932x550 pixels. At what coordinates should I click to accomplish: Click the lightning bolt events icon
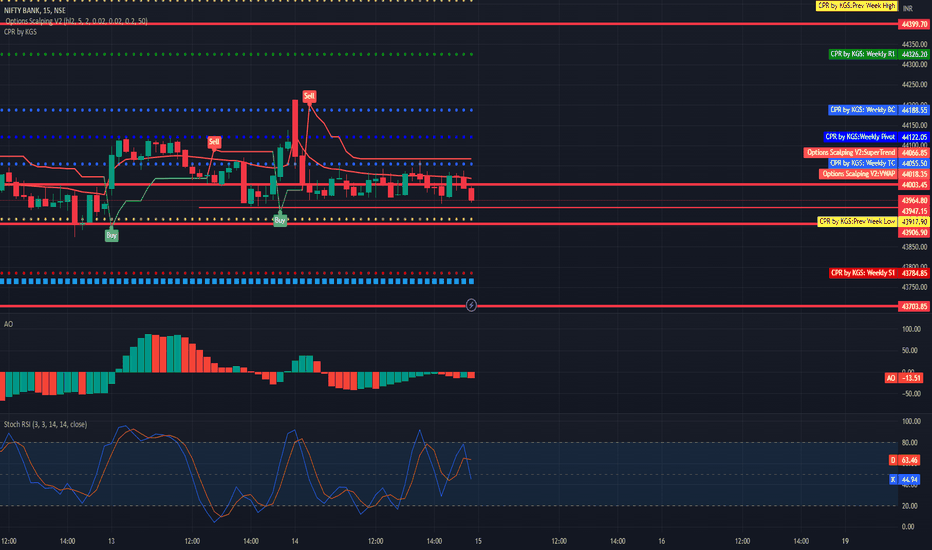pos(471,305)
